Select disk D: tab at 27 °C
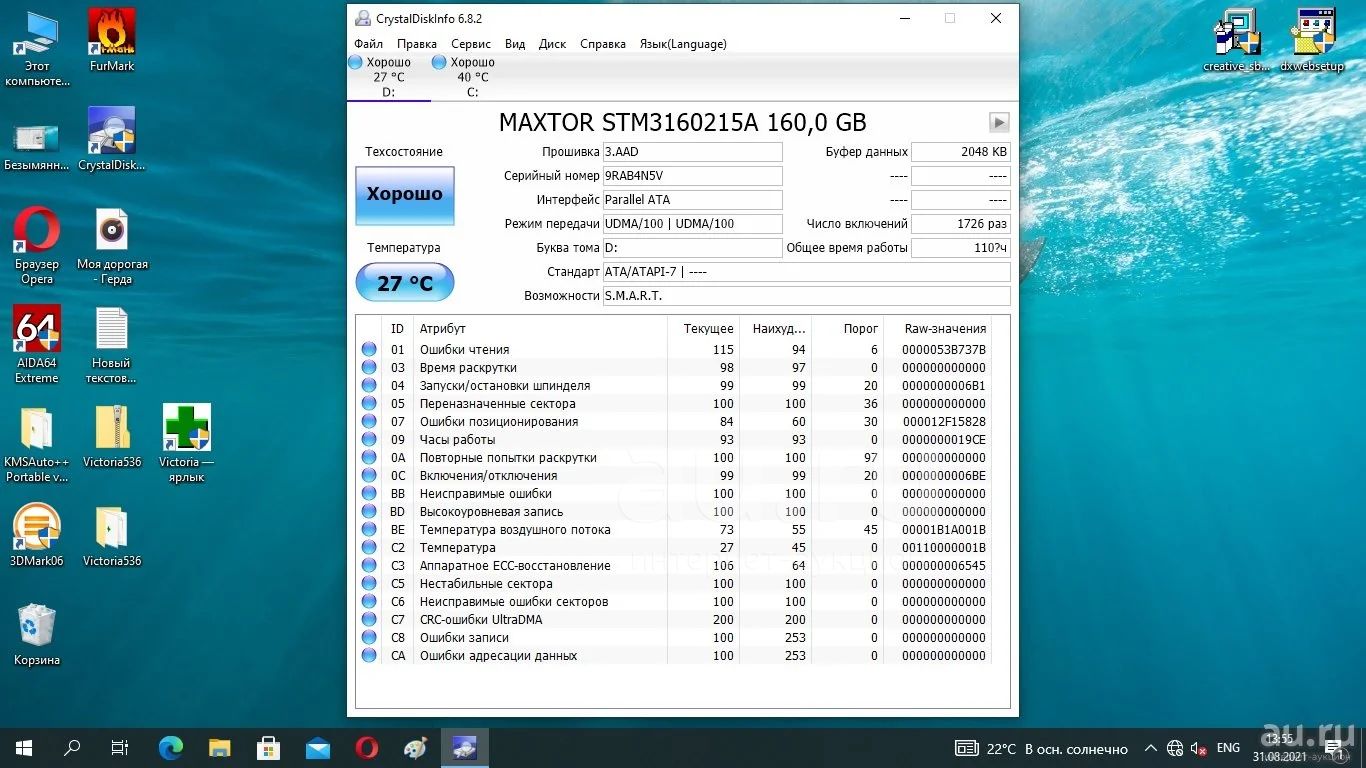The width and height of the screenshot is (1366, 768). pos(389,77)
